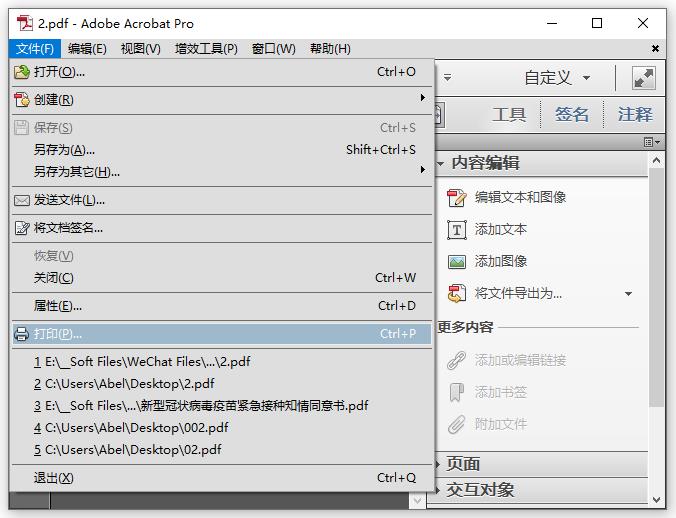Viewport: 676px width, 518px height.
Task: Open the View (视图) menu
Action: (141, 49)
